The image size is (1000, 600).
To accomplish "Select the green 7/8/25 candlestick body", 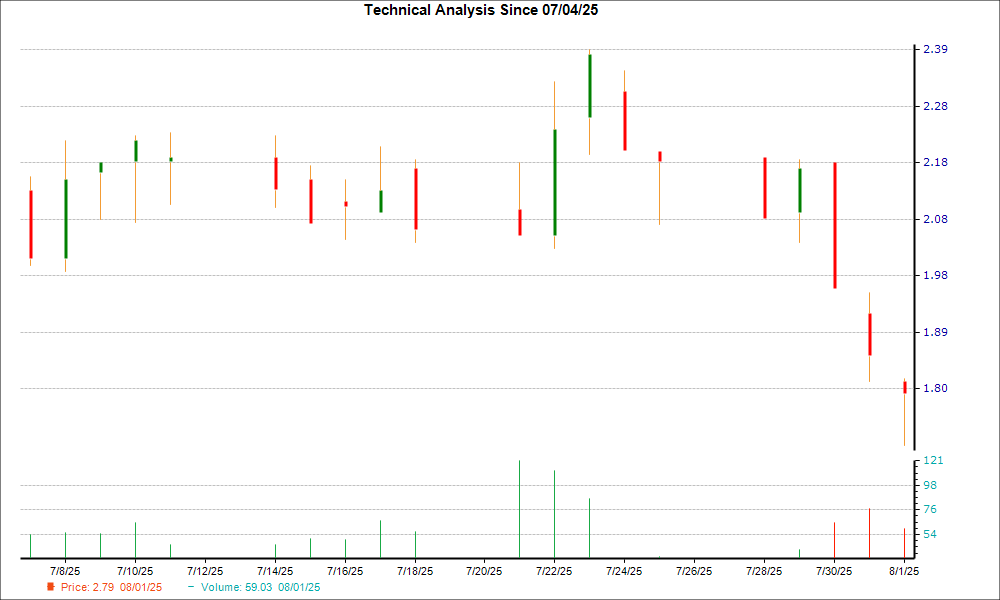I will pos(66,219).
